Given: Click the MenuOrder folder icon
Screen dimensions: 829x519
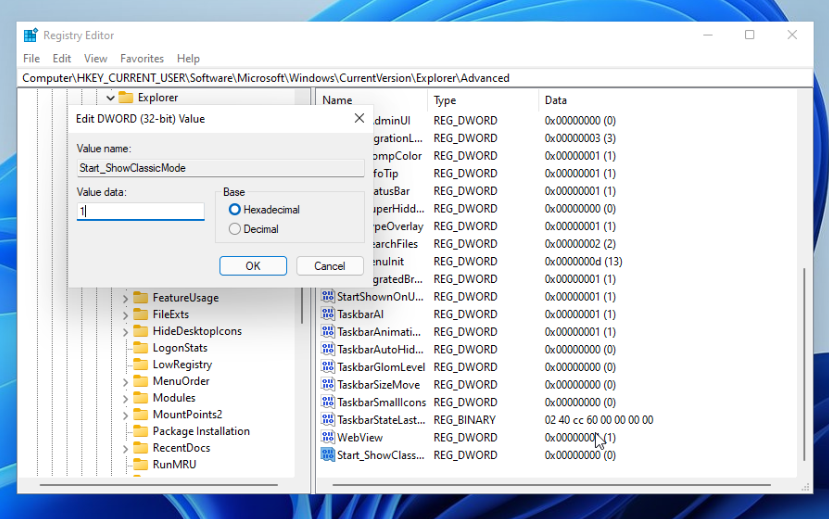Looking at the screenshot, I should (141, 381).
